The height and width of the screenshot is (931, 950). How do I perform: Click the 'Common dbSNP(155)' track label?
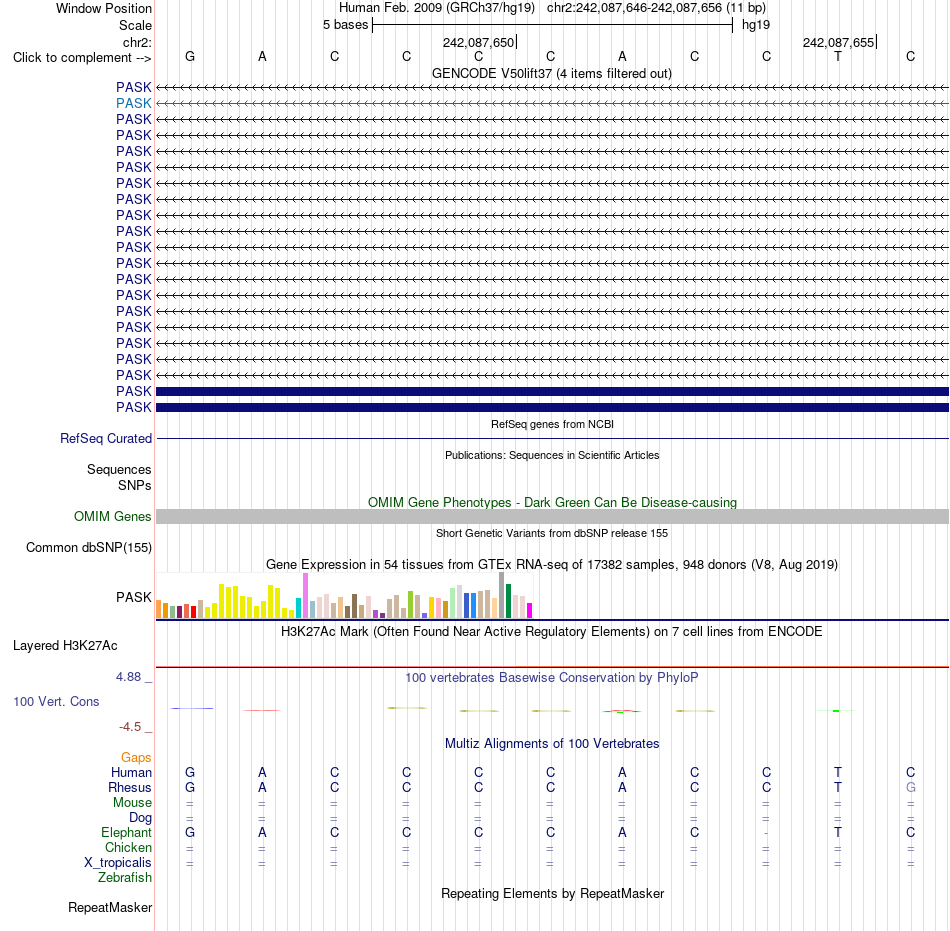pos(88,548)
